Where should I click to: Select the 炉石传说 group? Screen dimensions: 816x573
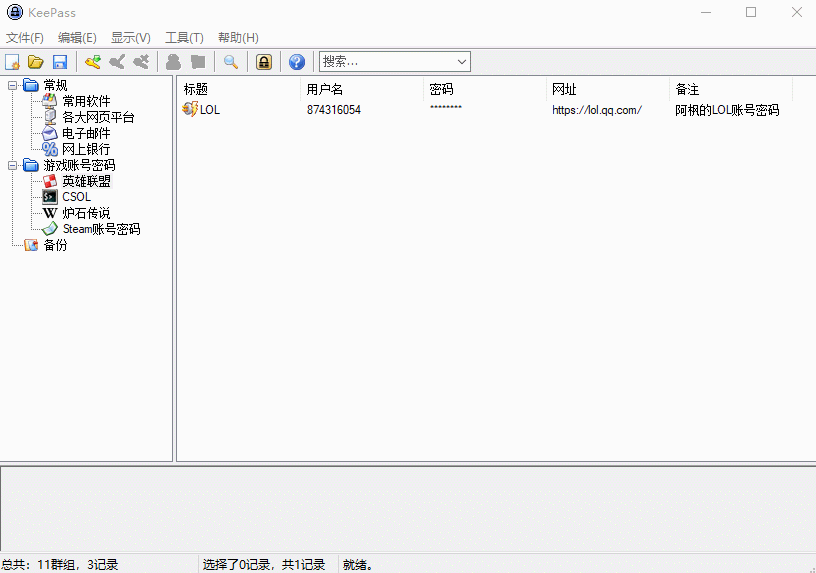coord(86,213)
